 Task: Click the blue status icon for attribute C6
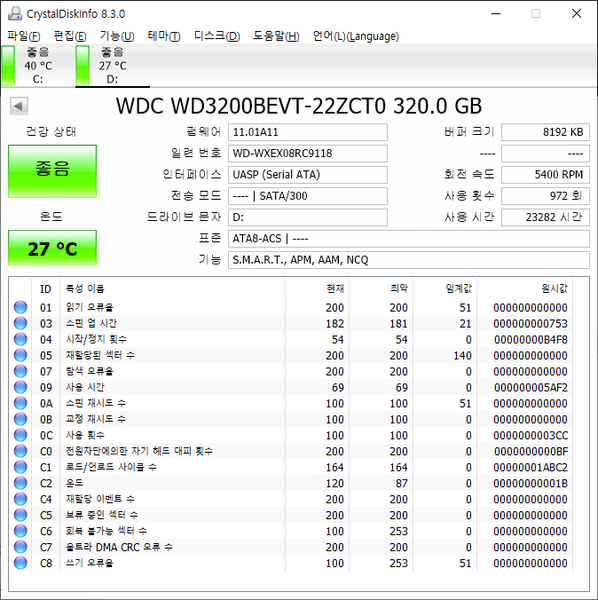pyautogui.click(x=20, y=531)
